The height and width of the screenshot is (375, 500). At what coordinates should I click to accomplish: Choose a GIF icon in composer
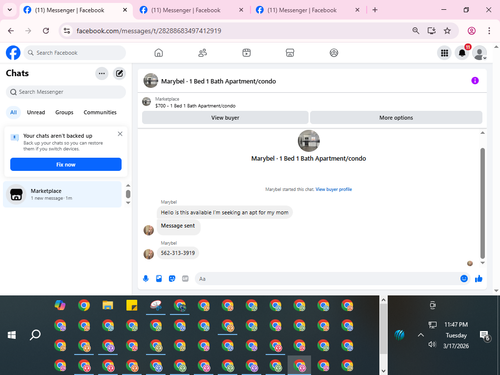(185, 278)
